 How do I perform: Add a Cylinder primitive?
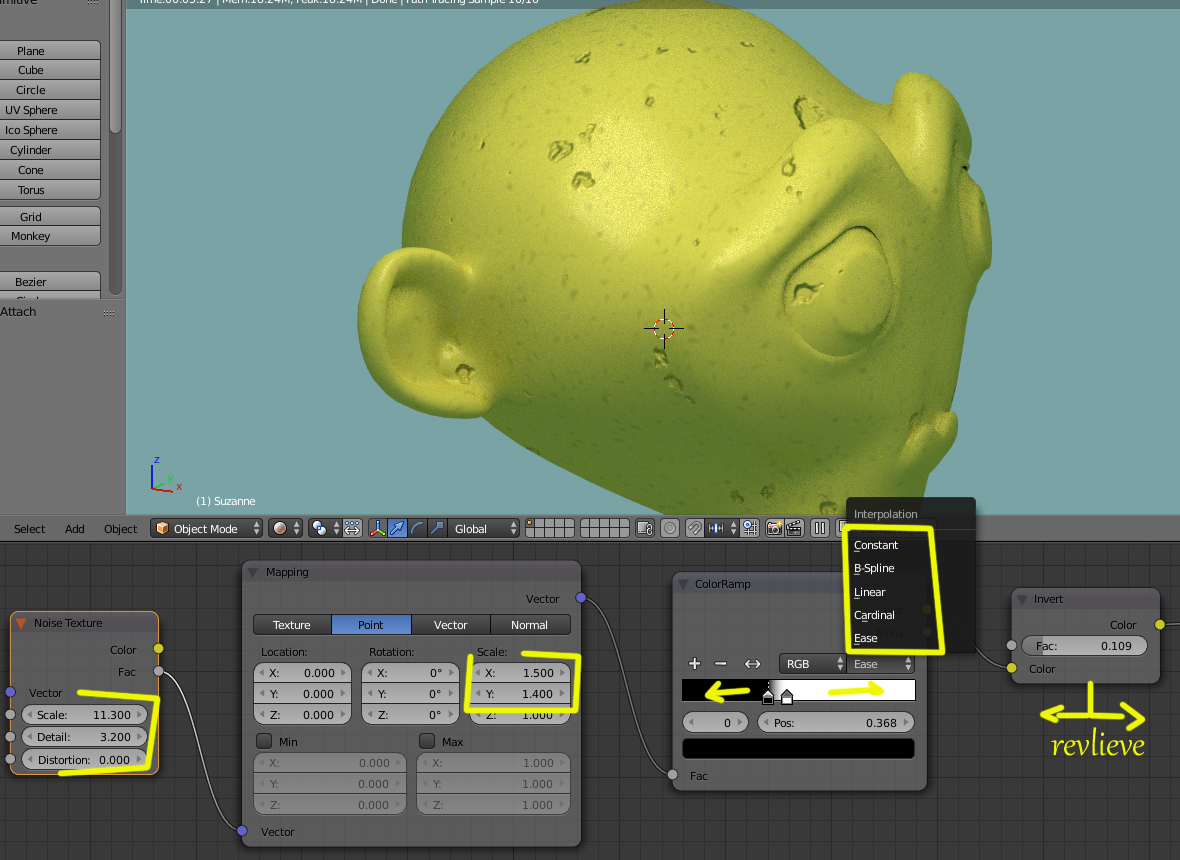49,150
